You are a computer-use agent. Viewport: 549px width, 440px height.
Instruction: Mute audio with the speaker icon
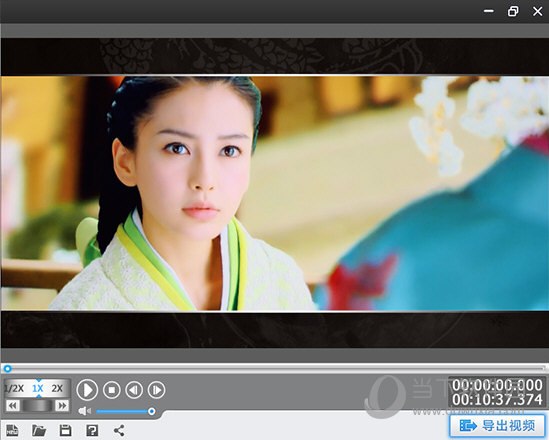click(84, 411)
